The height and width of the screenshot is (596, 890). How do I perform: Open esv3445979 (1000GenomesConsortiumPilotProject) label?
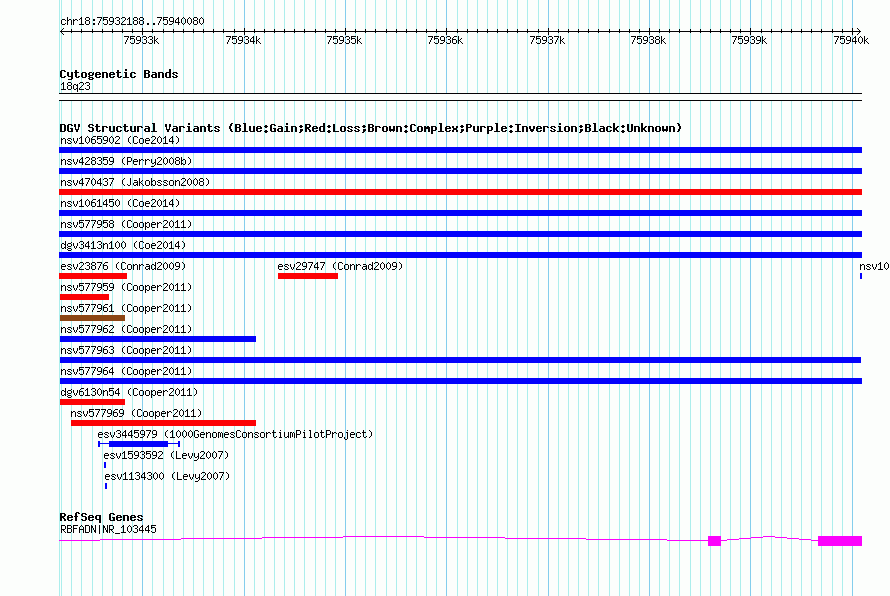tap(235, 434)
